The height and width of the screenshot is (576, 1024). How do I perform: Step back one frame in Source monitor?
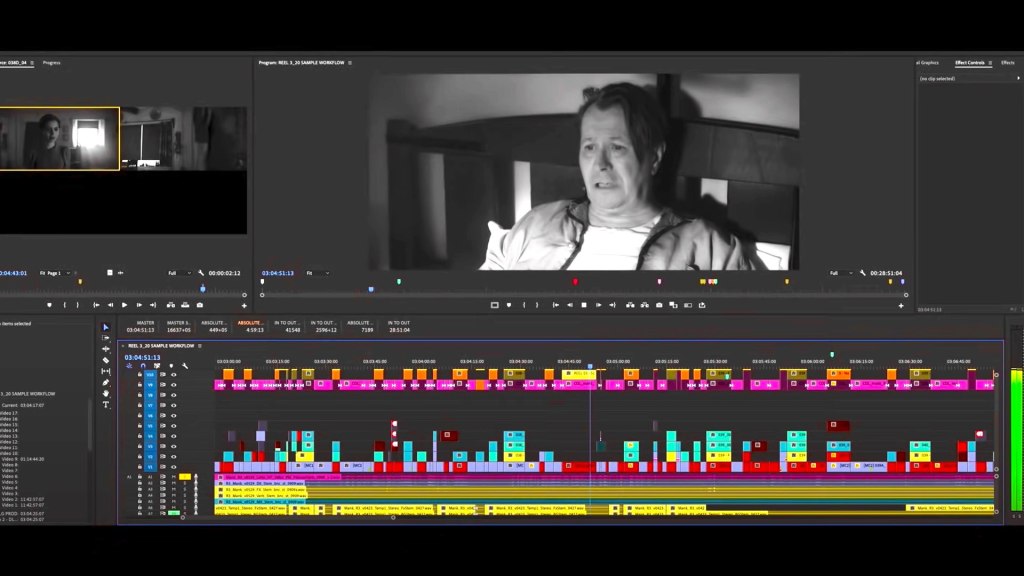[x=110, y=305]
